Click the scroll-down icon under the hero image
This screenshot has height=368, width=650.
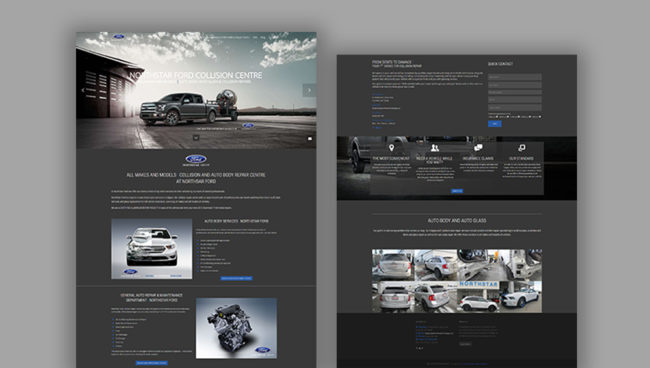coord(196,138)
